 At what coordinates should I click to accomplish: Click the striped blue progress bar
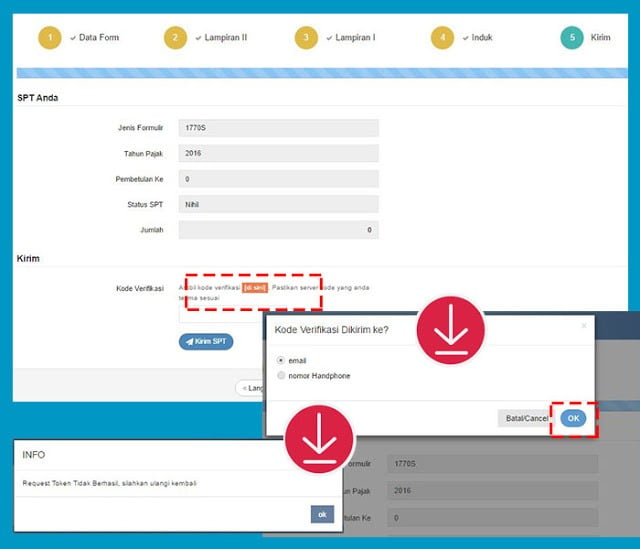322,73
